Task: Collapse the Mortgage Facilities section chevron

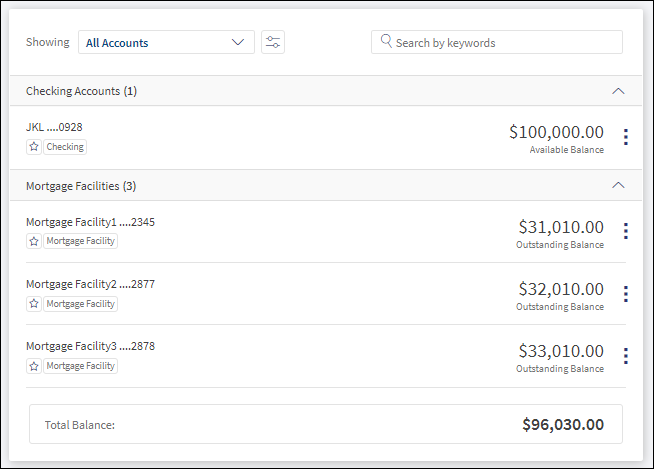Action: click(x=618, y=185)
